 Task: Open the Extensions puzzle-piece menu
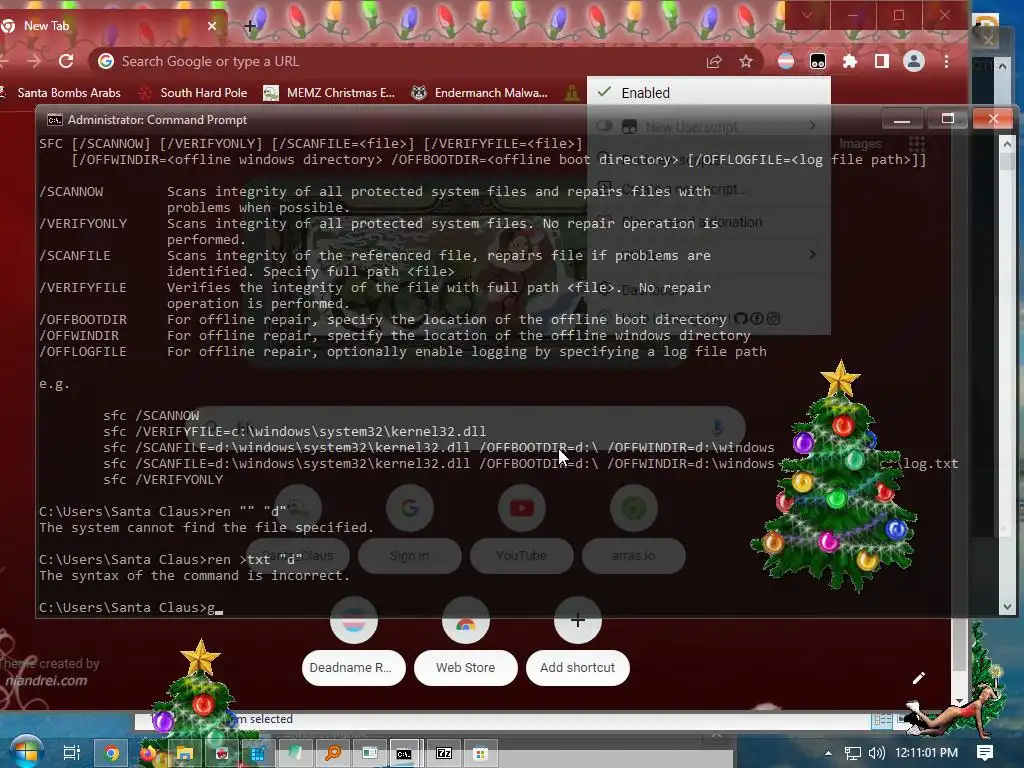(x=850, y=61)
